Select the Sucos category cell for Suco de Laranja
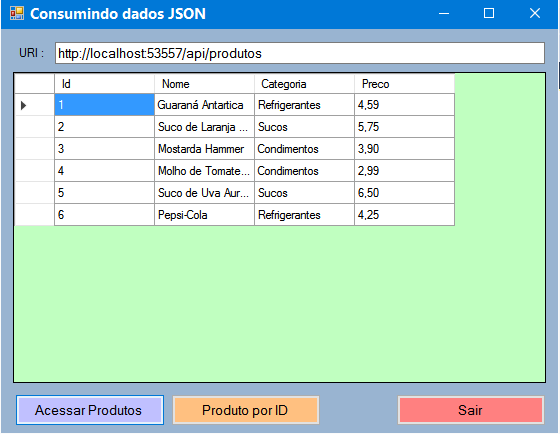 304,127
